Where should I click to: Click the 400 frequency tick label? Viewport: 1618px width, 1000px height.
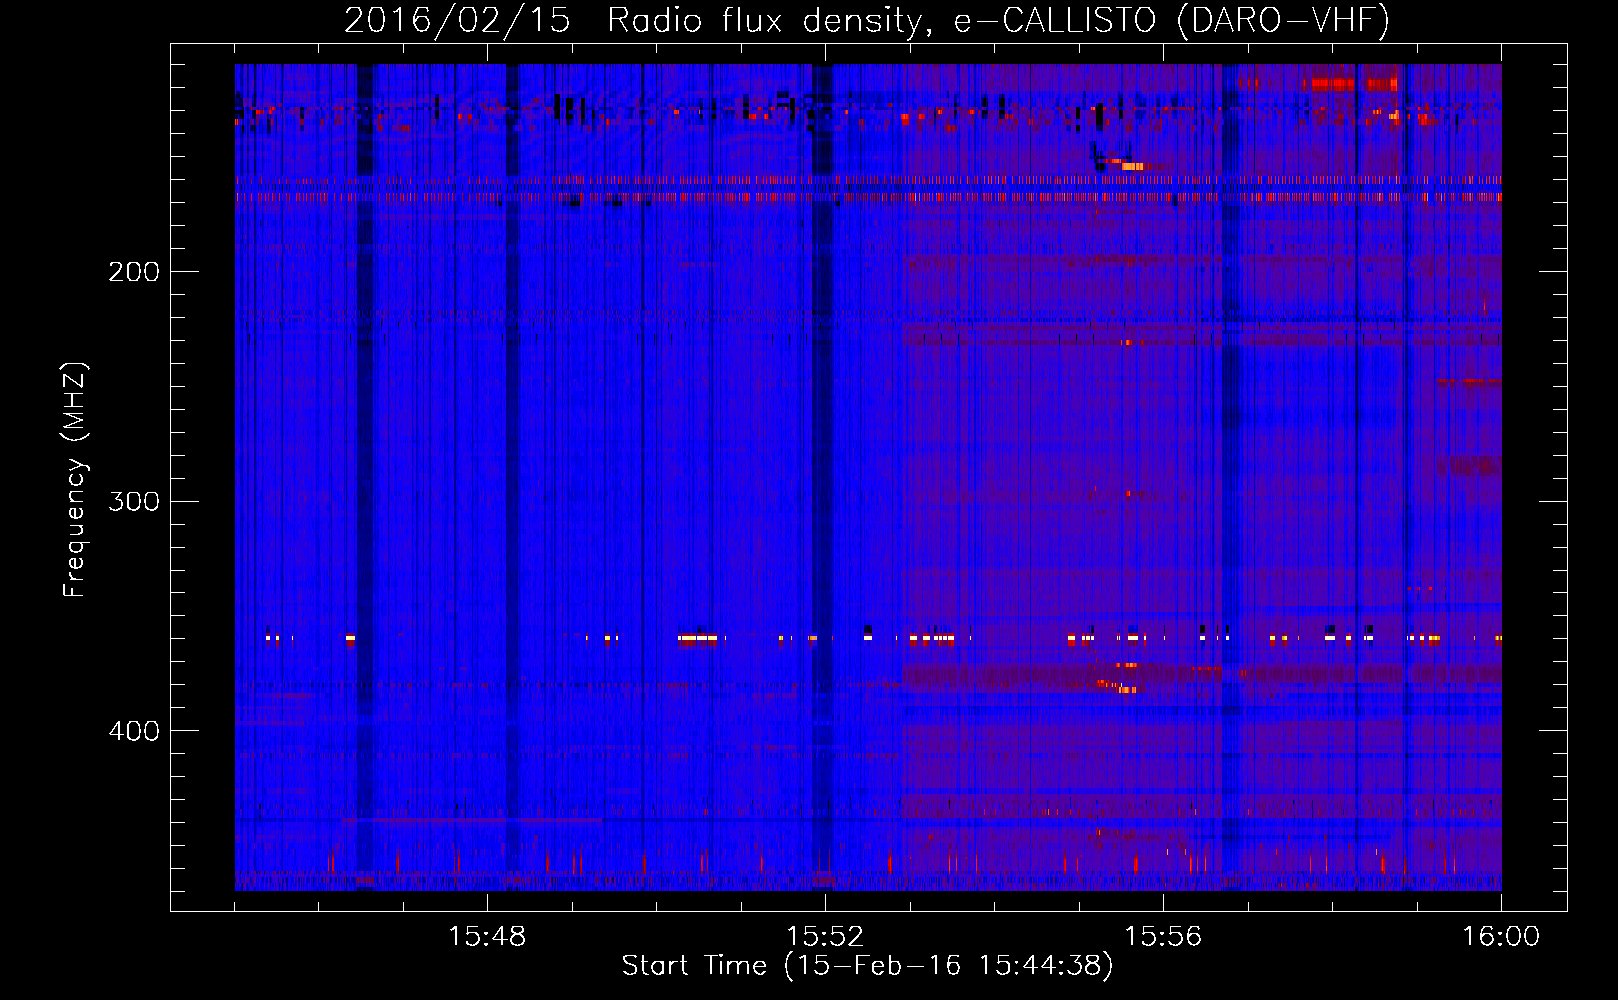coord(134,731)
